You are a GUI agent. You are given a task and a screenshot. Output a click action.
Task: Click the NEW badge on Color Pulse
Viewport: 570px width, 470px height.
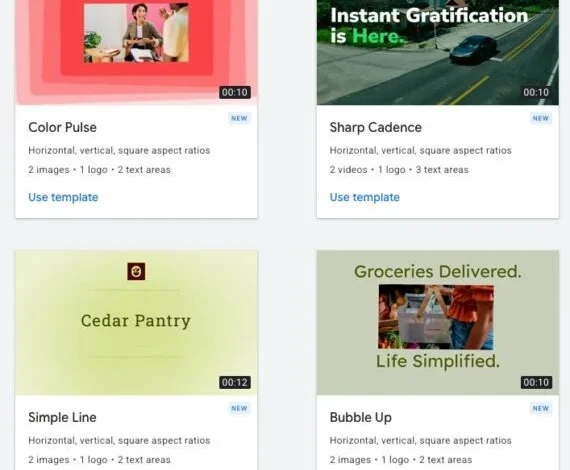coord(239,118)
